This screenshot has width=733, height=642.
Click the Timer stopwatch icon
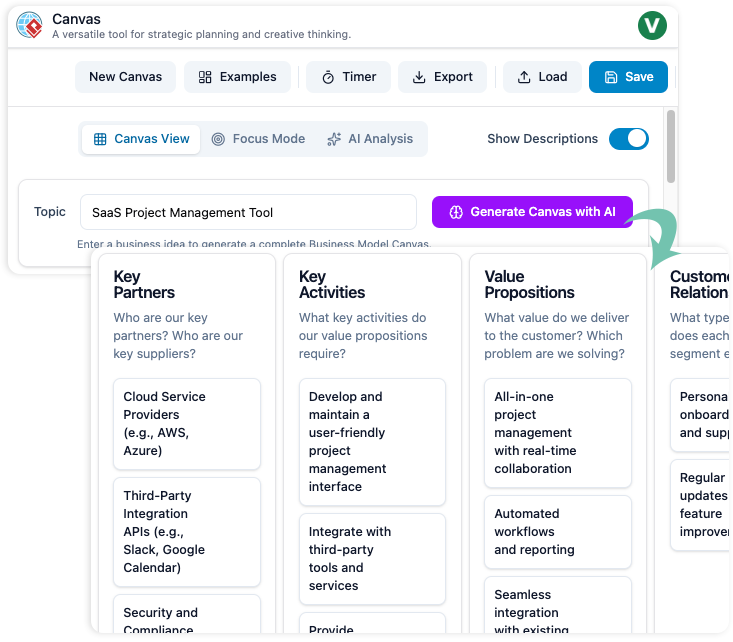click(327, 77)
